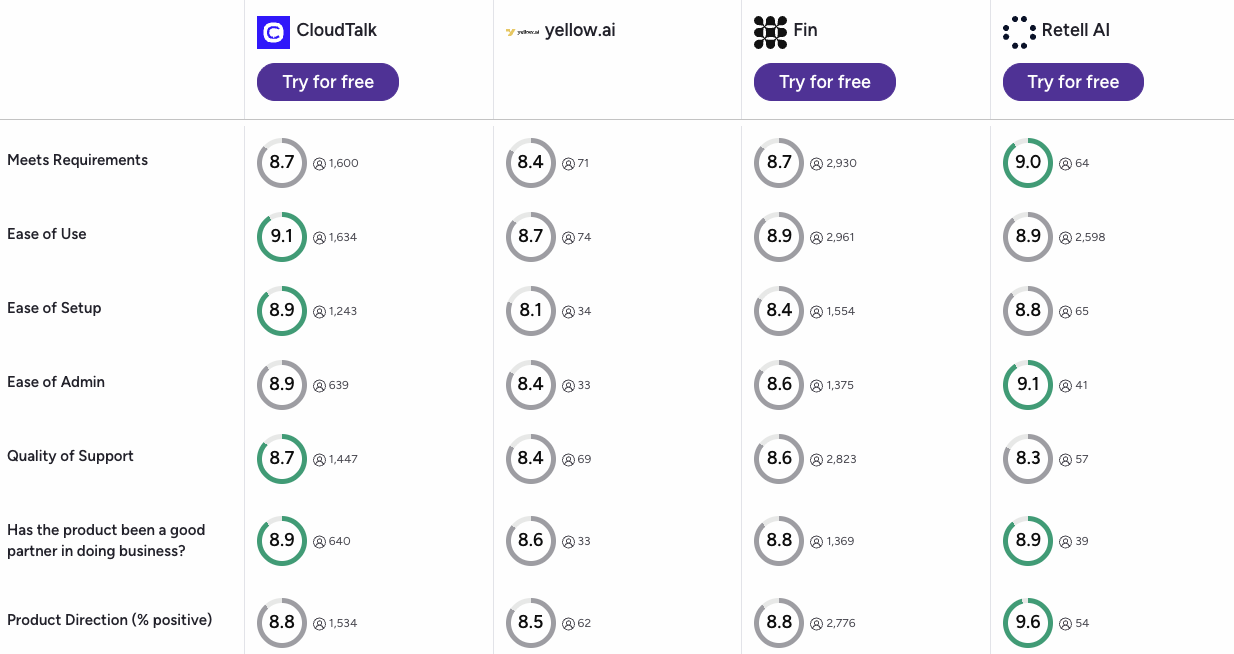Click Try for free under Retell AI
1234x654 pixels.
pyautogui.click(x=1073, y=82)
